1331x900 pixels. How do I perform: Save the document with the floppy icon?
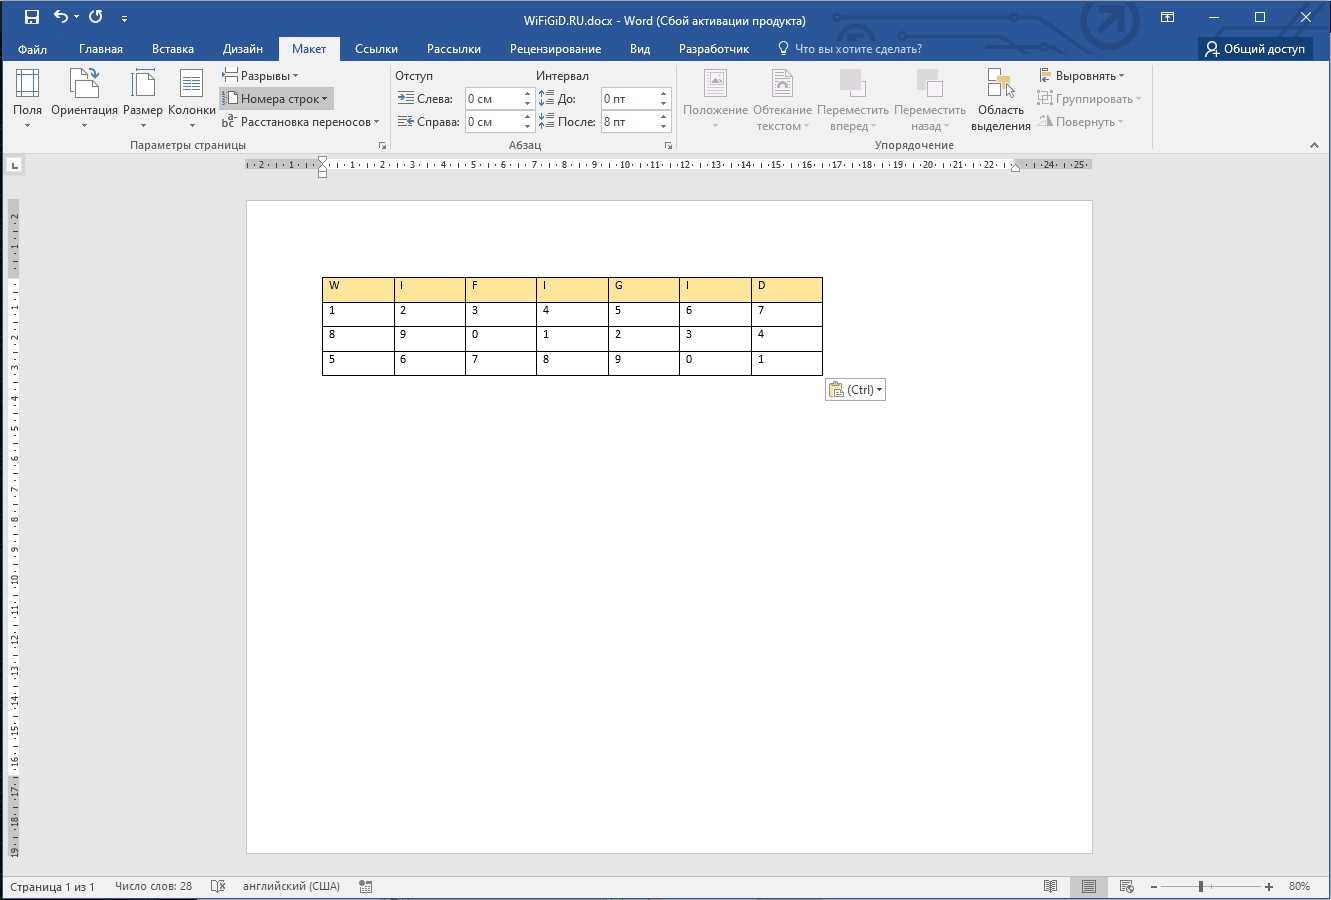point(32,17)
